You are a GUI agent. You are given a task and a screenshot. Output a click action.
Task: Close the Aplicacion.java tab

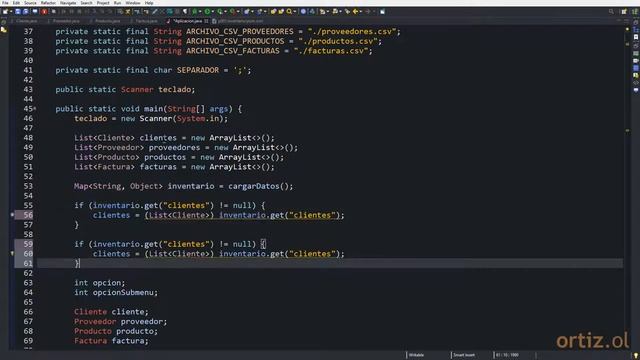point(207,21)
